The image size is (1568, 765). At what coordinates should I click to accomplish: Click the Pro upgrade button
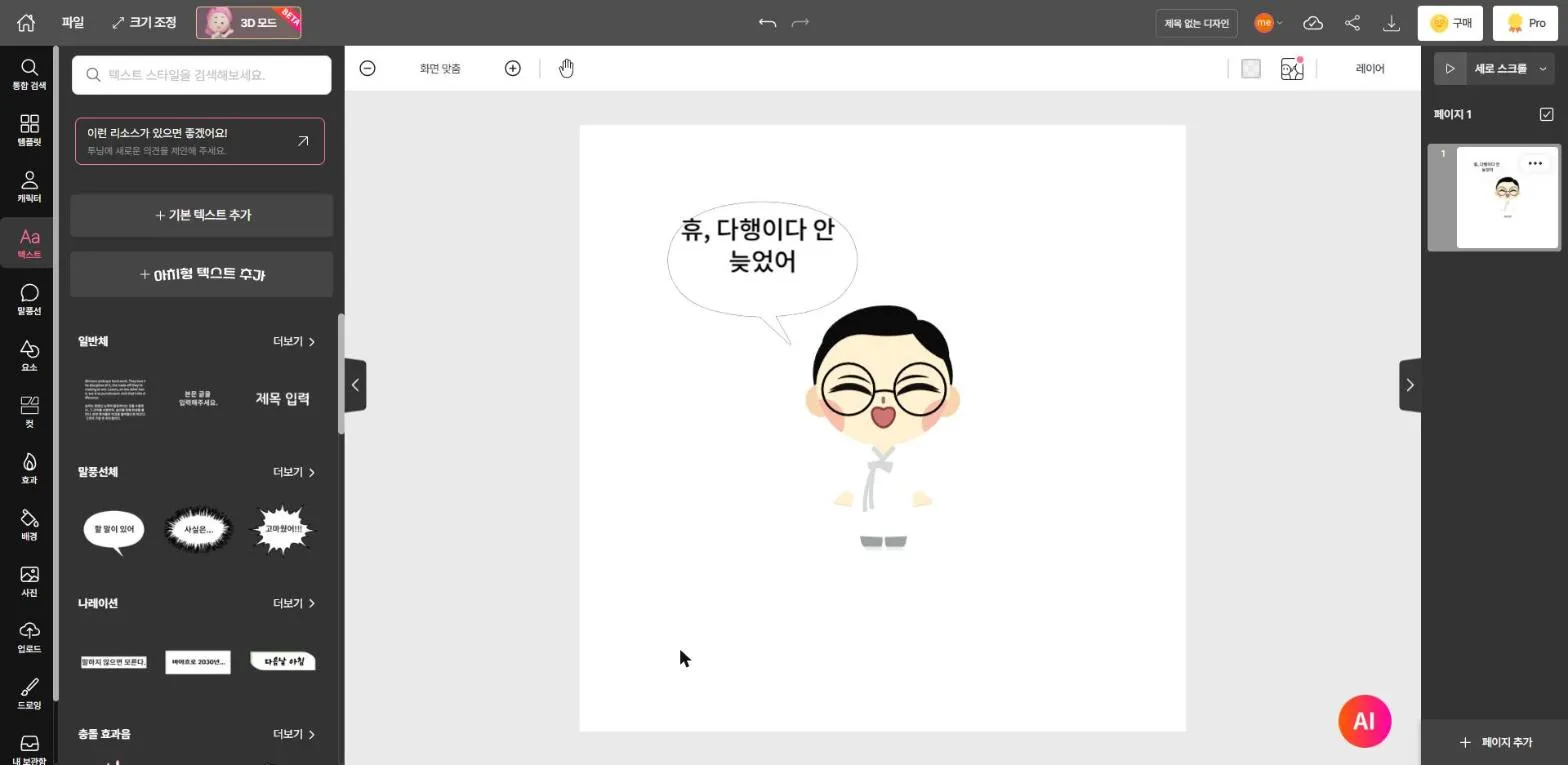(1525, 23)
